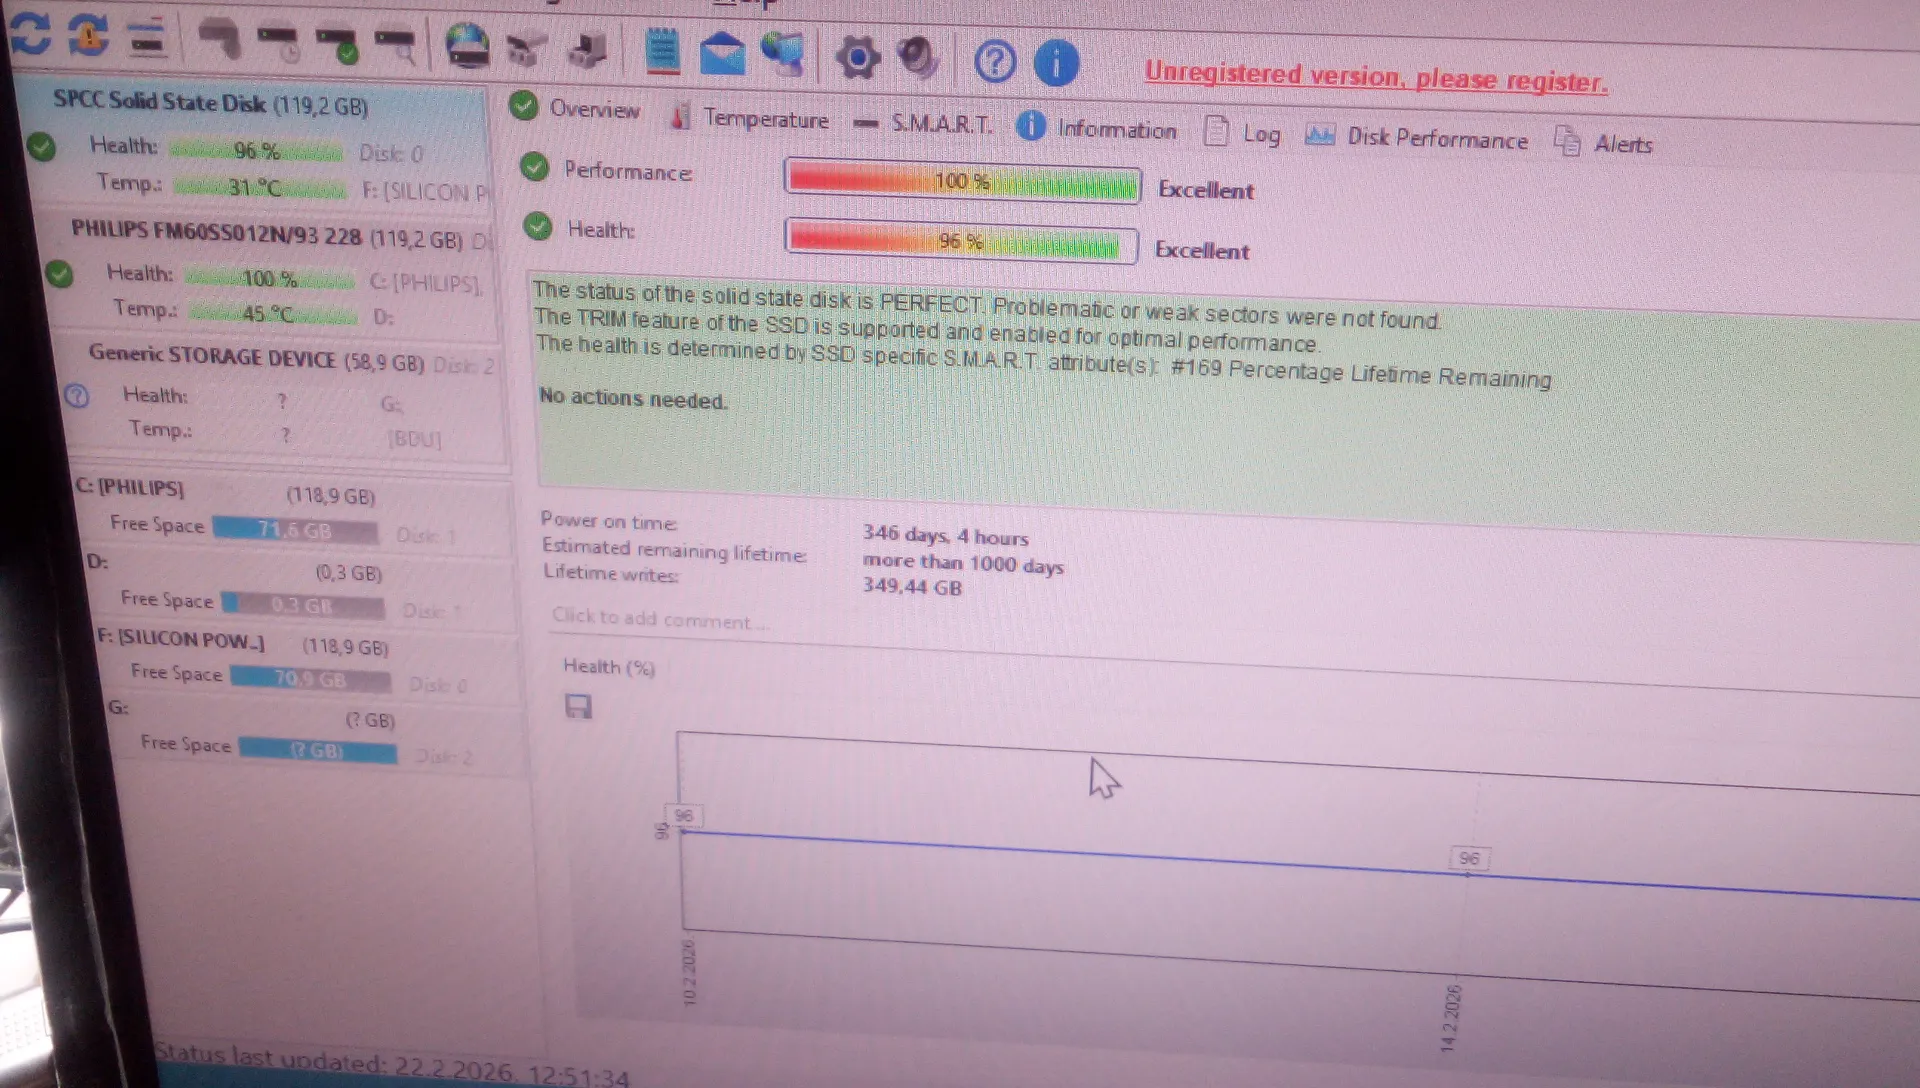Screen dimensions: 1920x1088
Task: Open the Help question mark icon
Action: click(994, 62)
